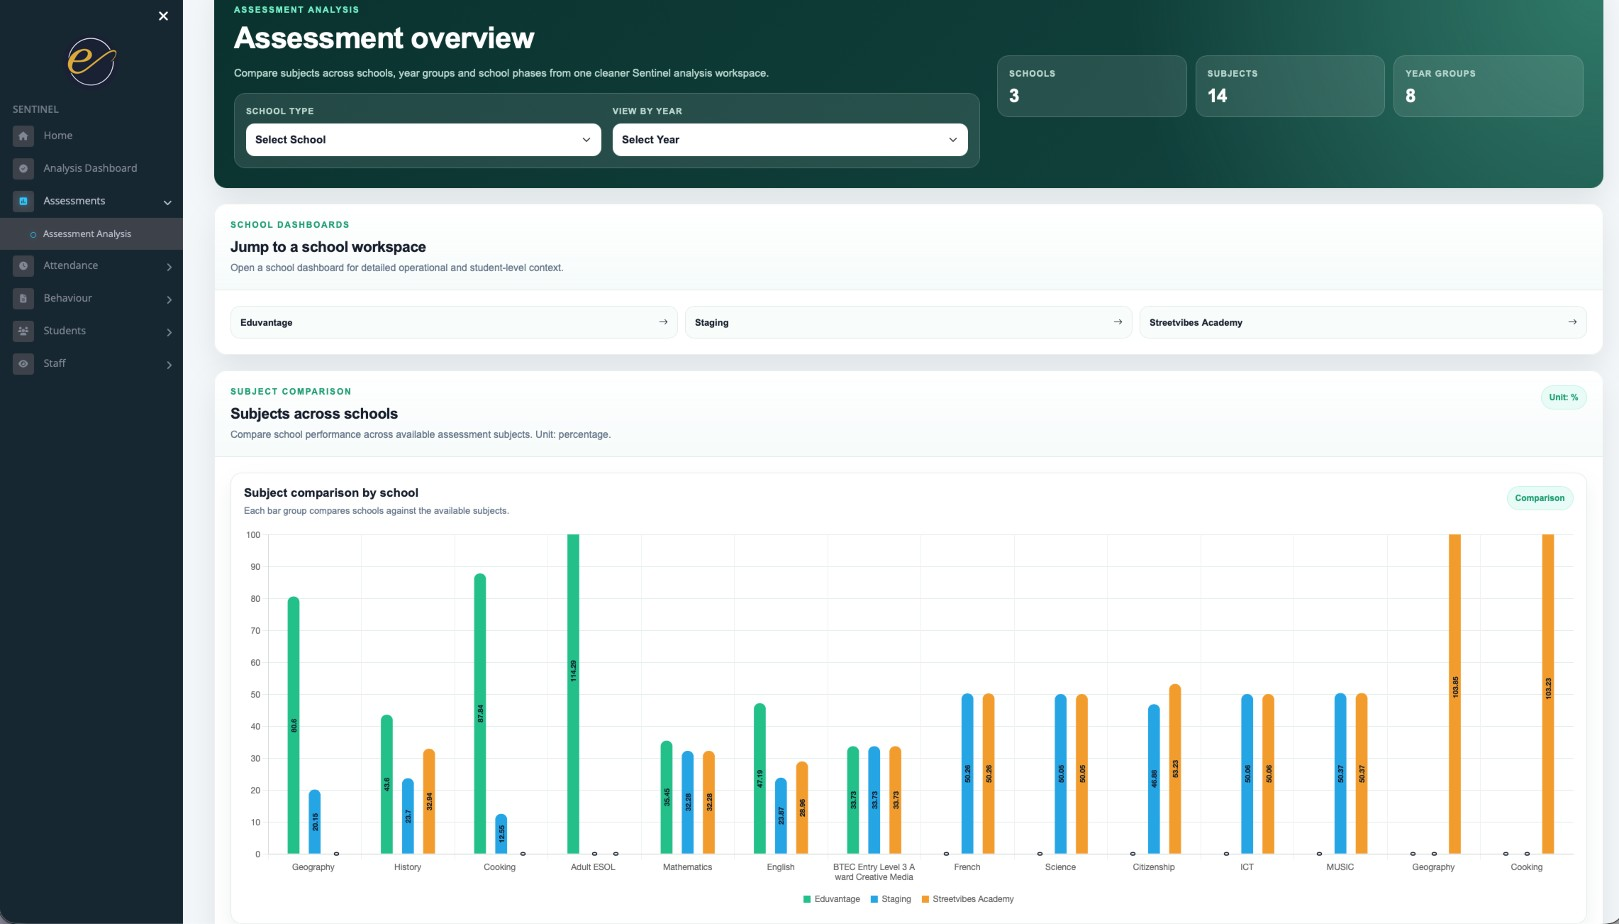Image resolution: width=1619 pixels, height=924 pixels.
Task: Expand the Students menu chevron
Action: point(169,332)
